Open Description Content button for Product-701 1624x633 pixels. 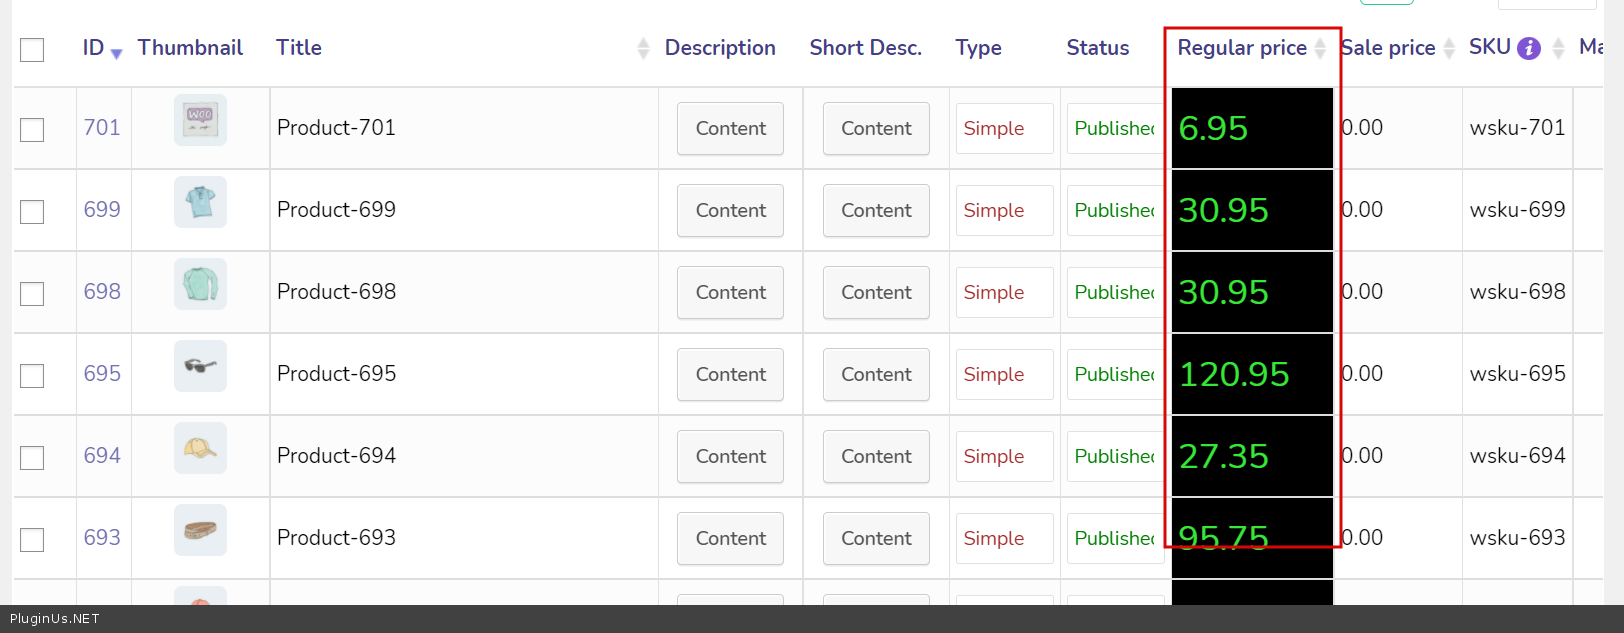(730, 128)
